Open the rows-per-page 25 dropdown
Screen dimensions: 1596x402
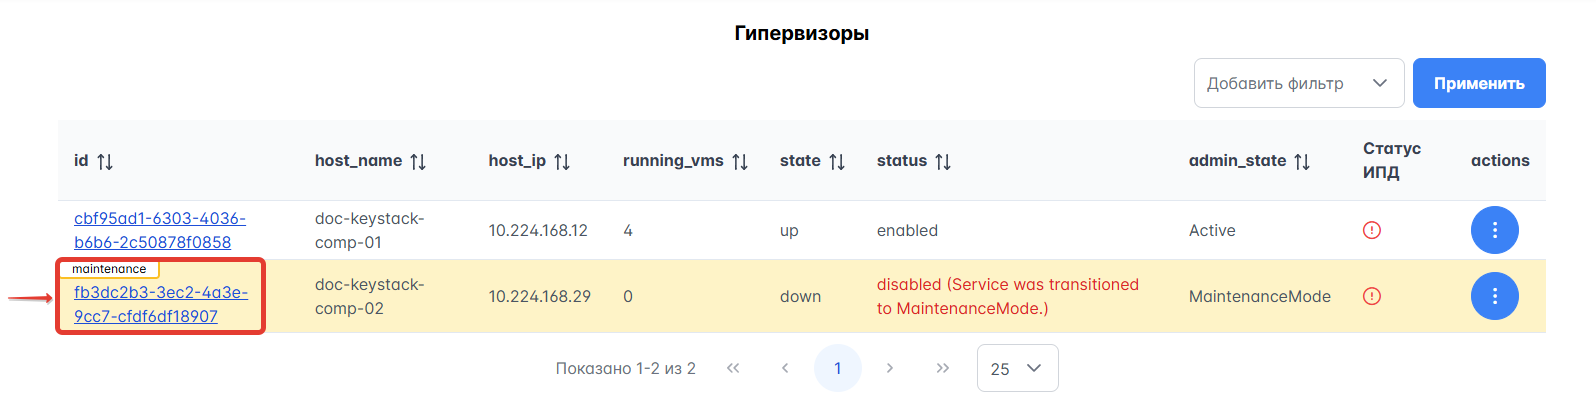1017,368
